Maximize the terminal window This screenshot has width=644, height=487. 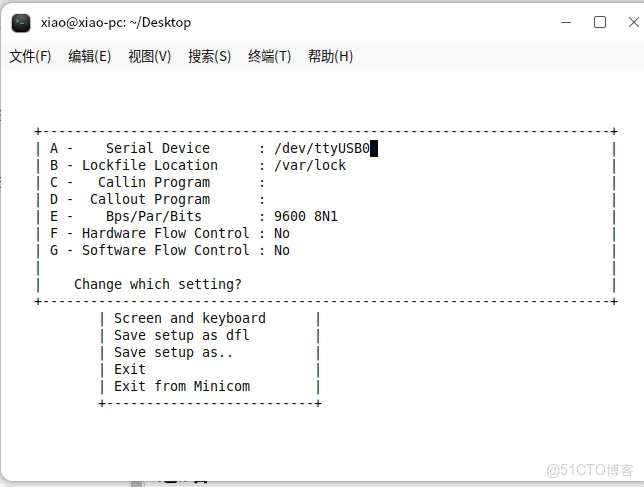(x=600, y=22)
